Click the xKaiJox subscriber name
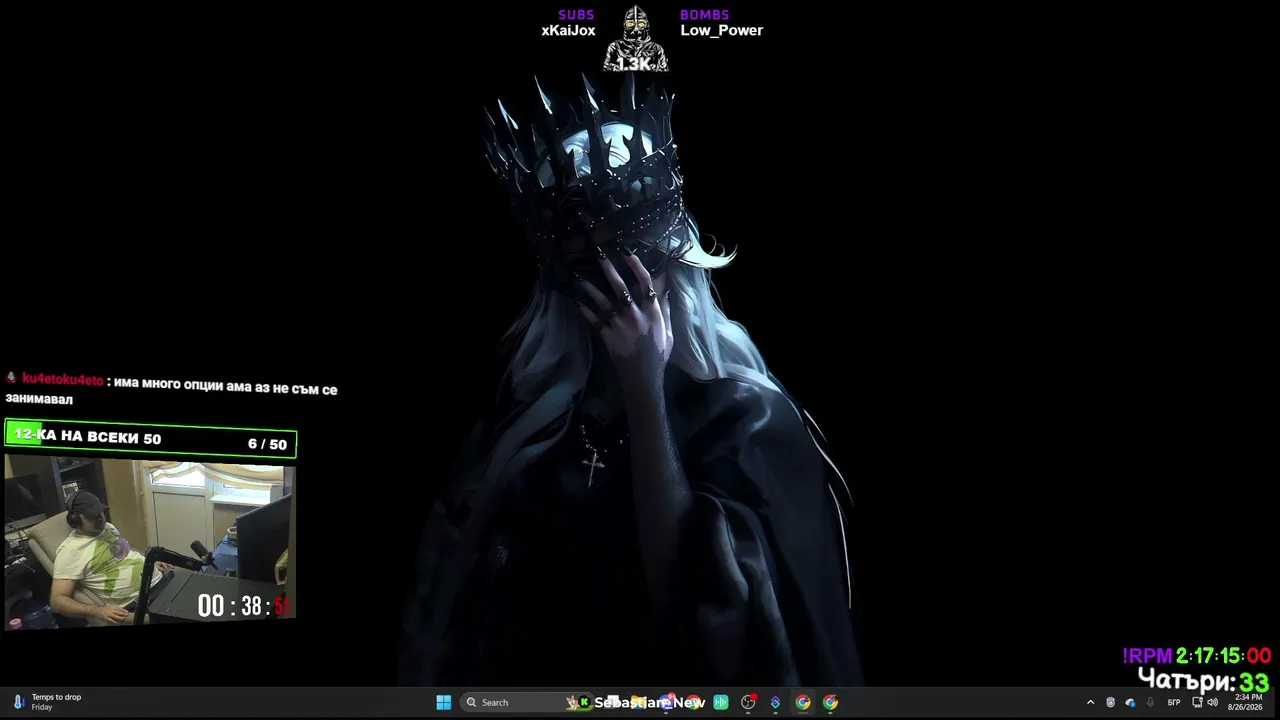Image resolution: width=1280 pixels, height=720 pixels. 568,30
